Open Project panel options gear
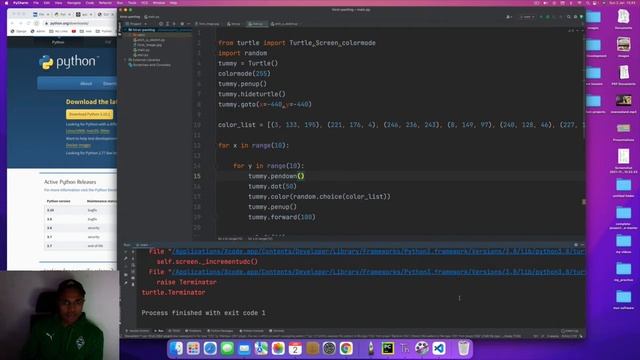Image resolution: width=640 pixels, height=360 pixels. pos(182,24)
